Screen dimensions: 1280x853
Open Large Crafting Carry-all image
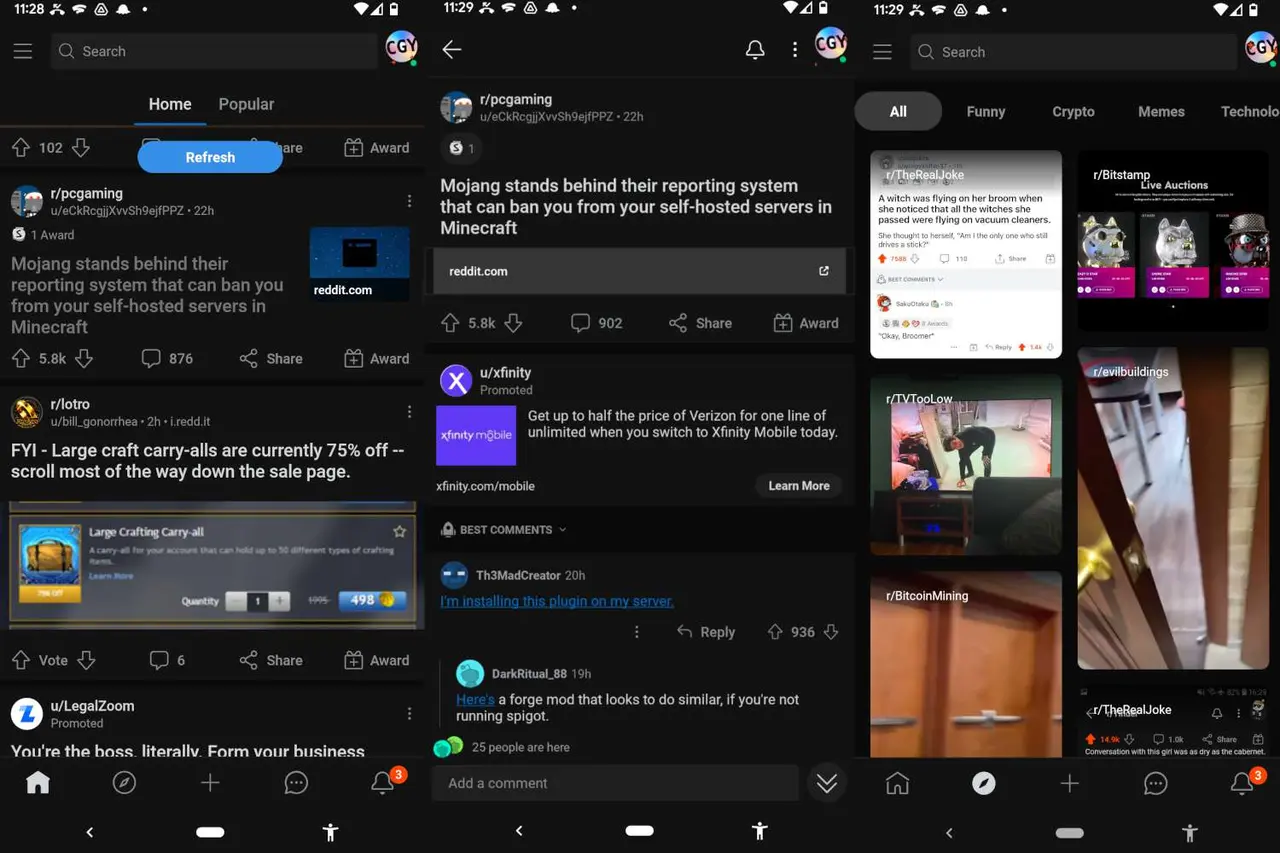pos(212,565)
